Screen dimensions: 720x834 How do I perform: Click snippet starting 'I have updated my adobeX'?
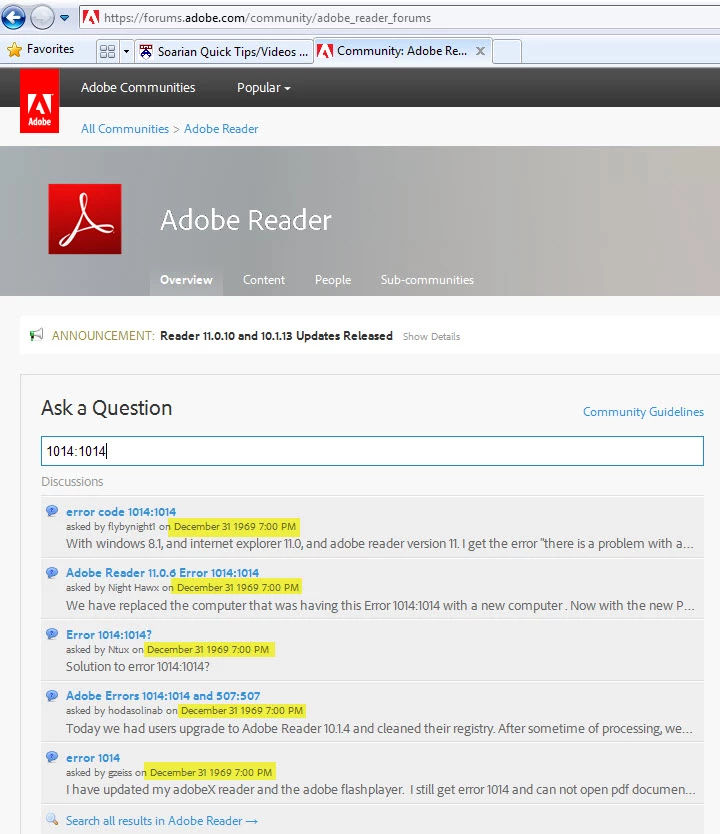point(381,789)
